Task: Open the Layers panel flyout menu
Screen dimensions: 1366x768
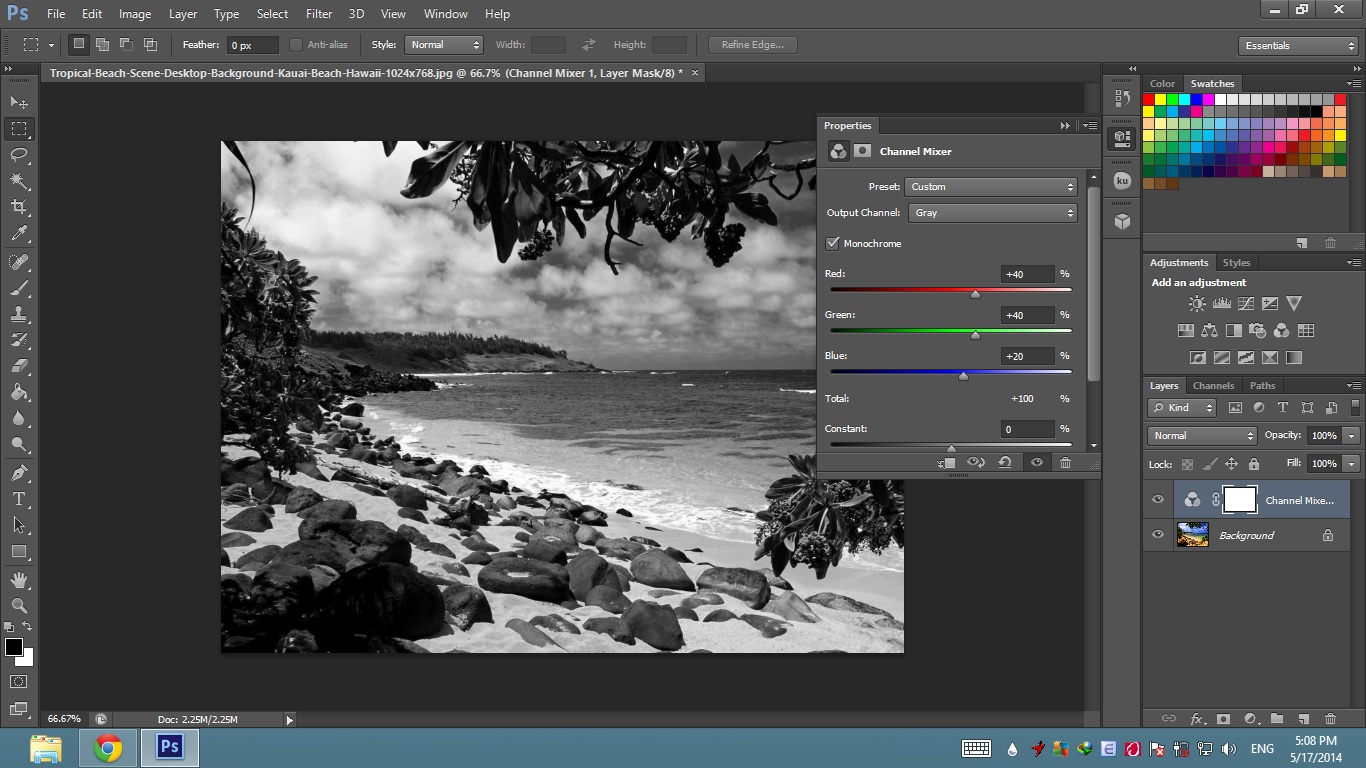Action: [x=1355, y=385]
